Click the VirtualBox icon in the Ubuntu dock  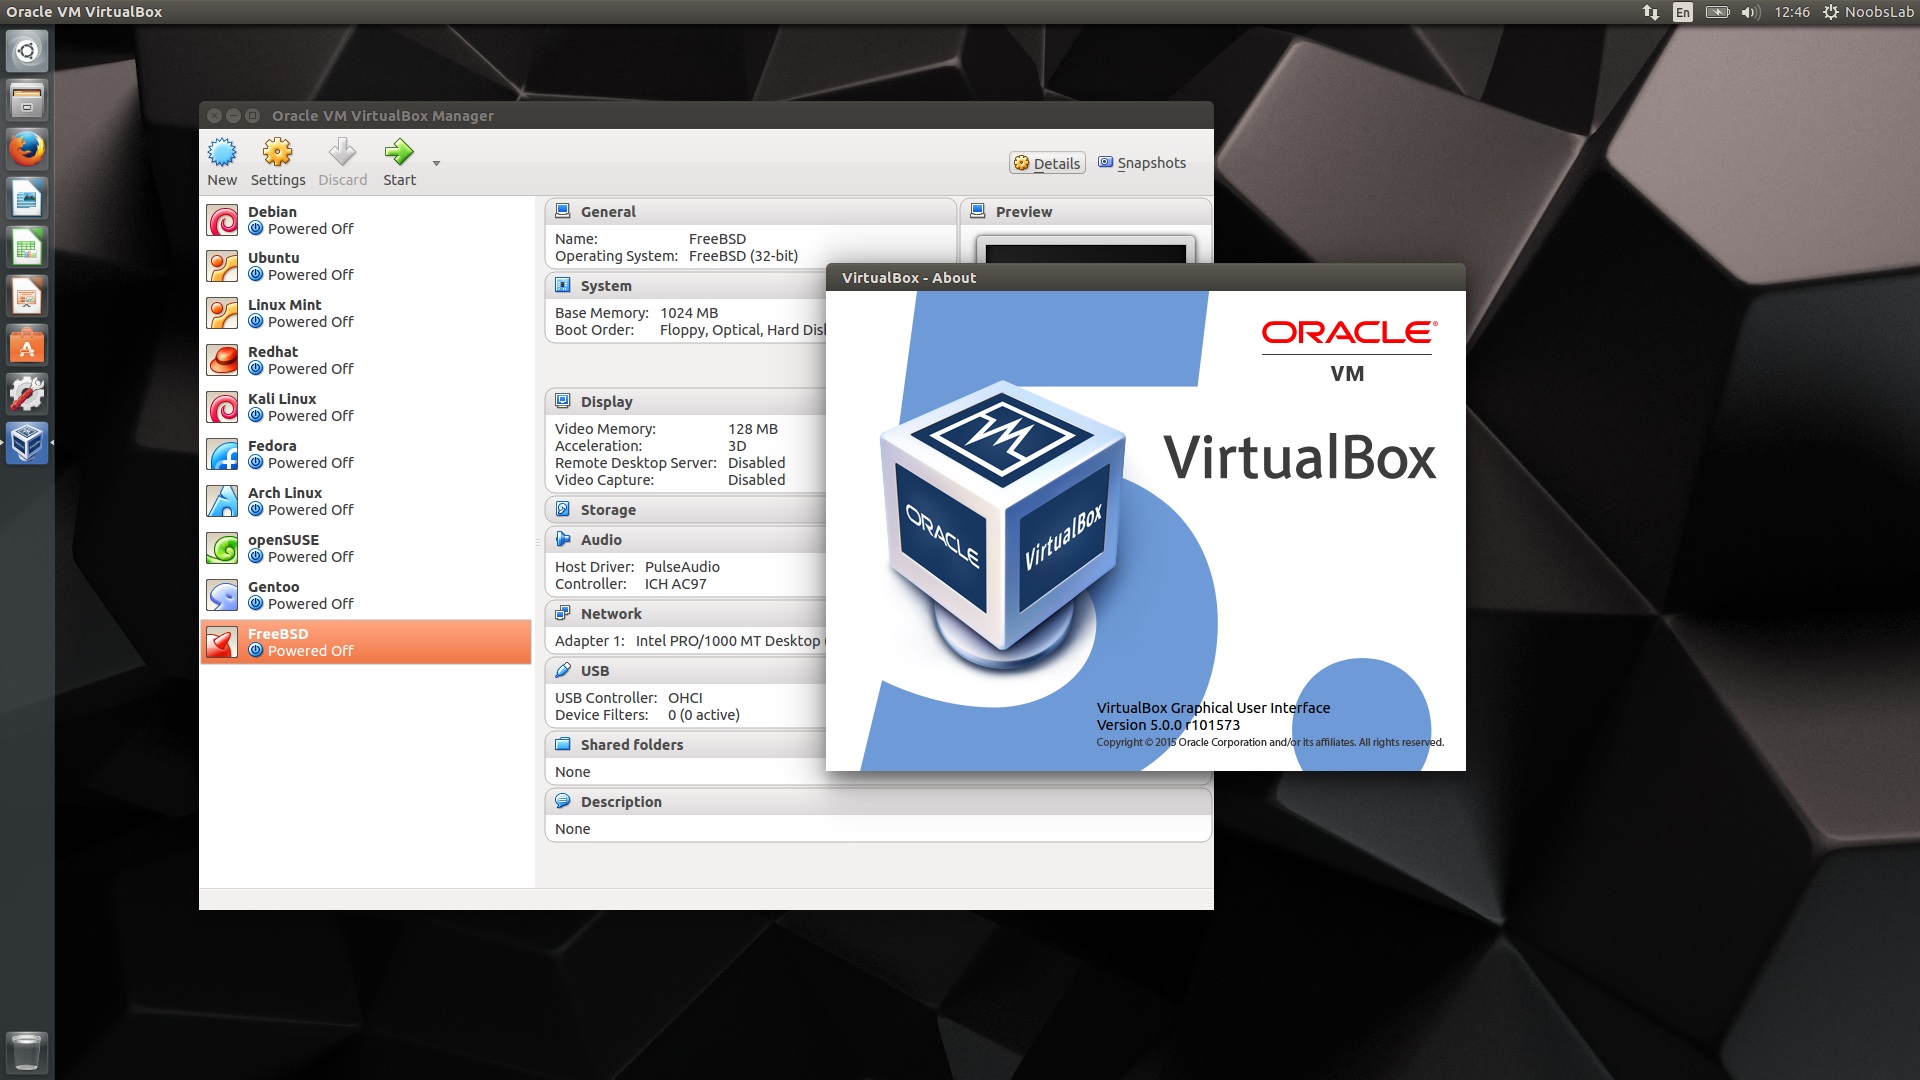[26, 444]
